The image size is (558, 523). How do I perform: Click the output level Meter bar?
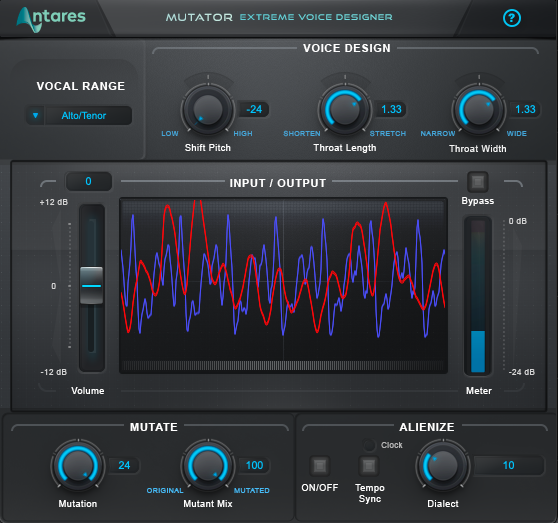(x=478, y=296)
